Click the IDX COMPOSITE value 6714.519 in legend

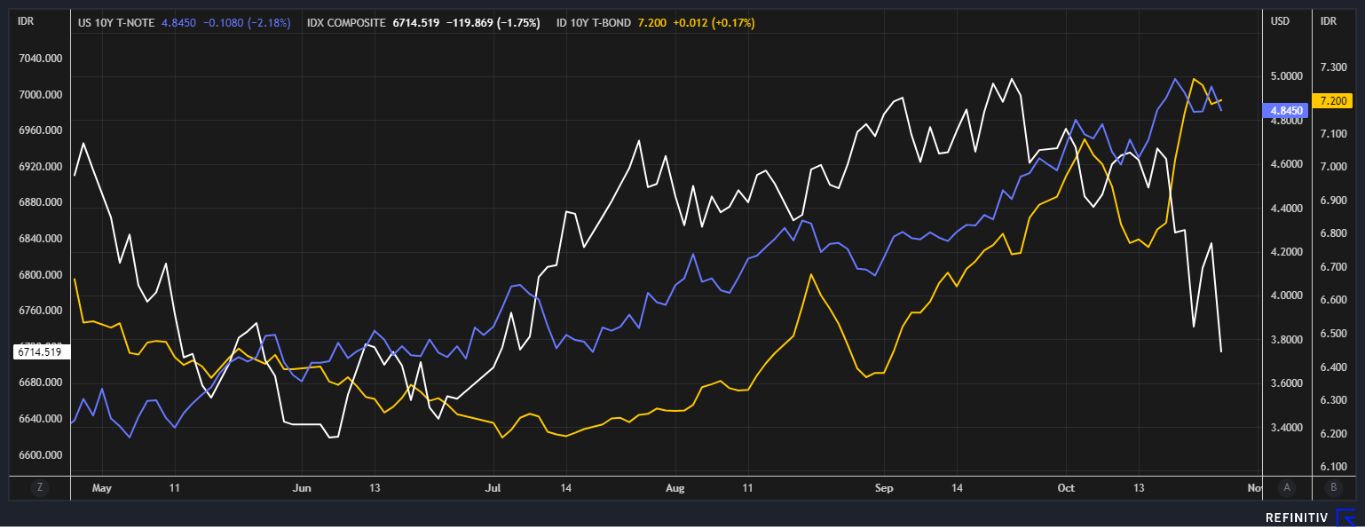[x=414, y=21]
